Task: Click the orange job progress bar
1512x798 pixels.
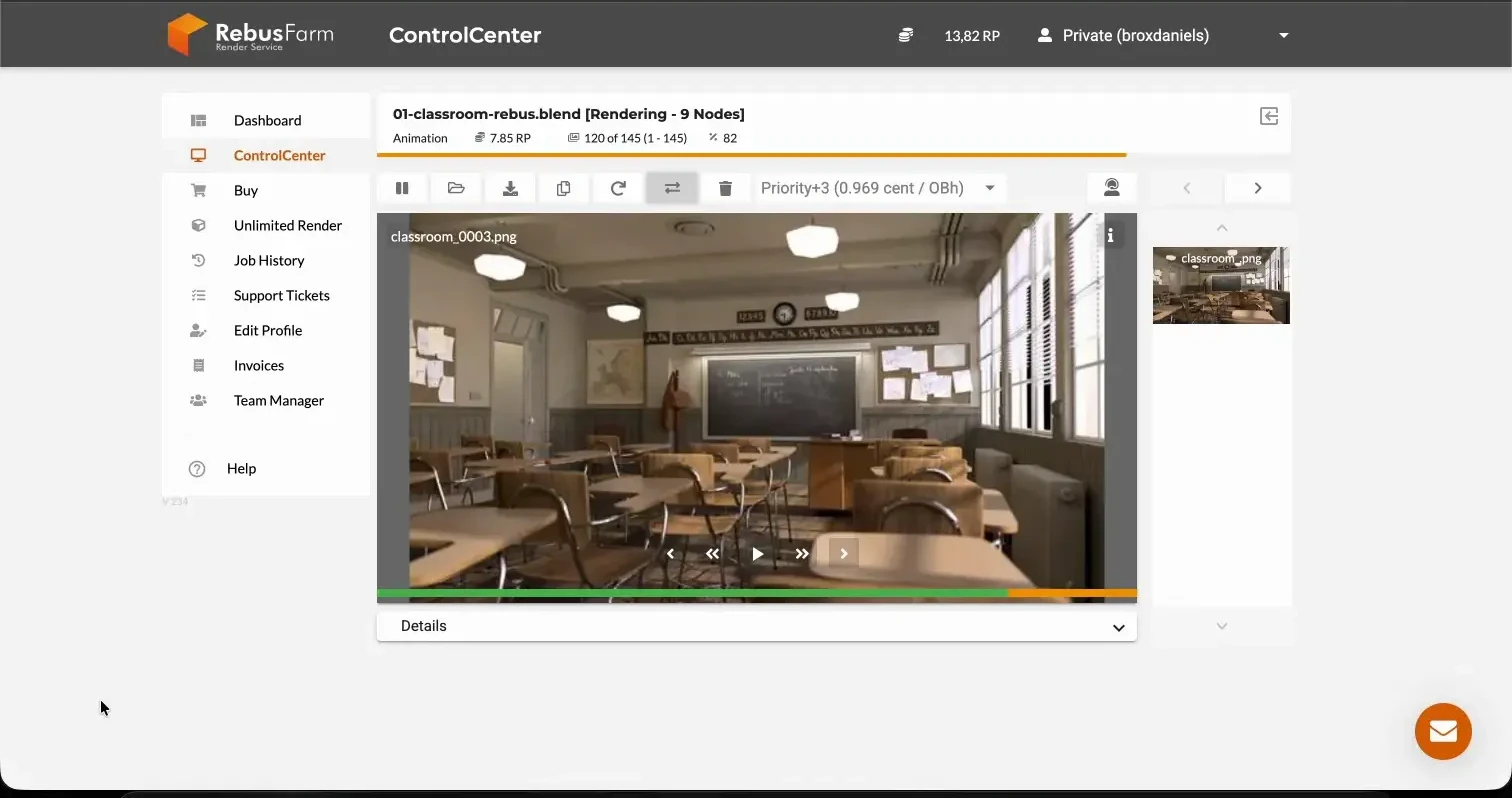Action: coord(752,155)
